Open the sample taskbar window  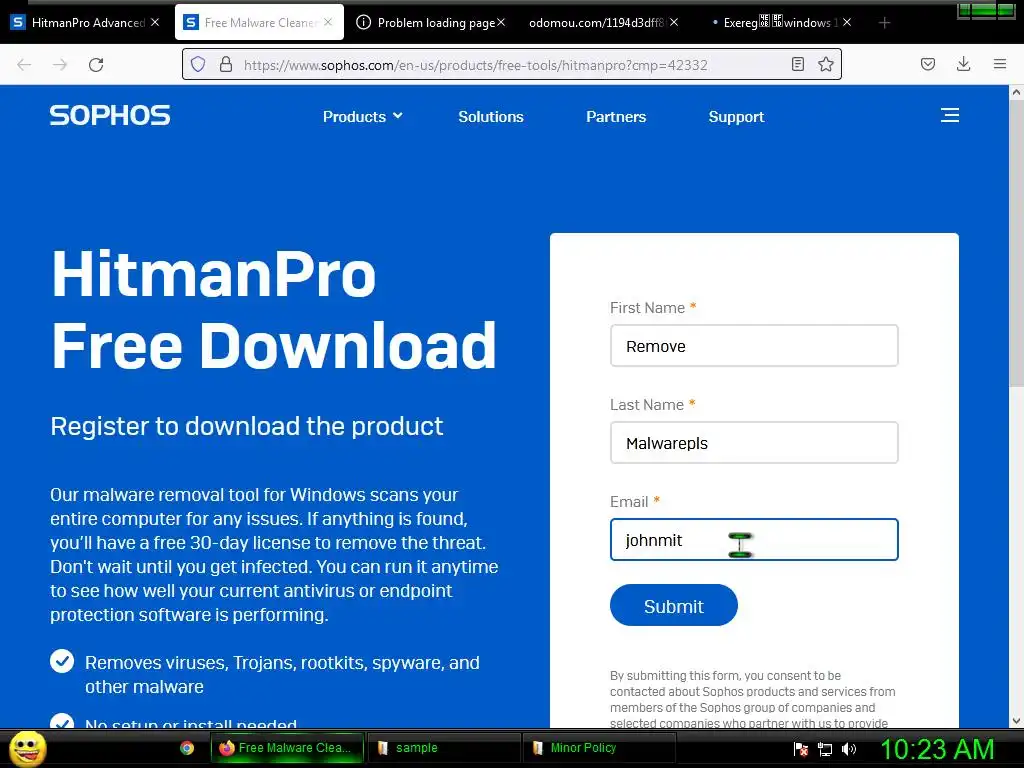coord(443,748)
